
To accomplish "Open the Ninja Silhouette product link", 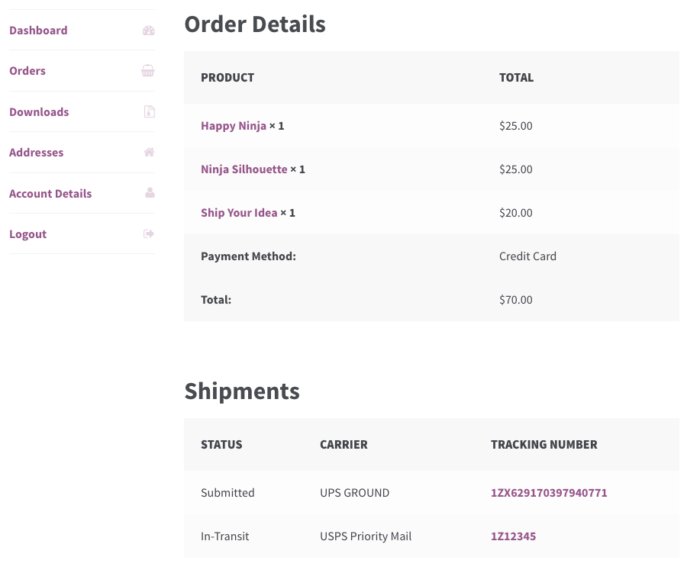I will point(244,170).
